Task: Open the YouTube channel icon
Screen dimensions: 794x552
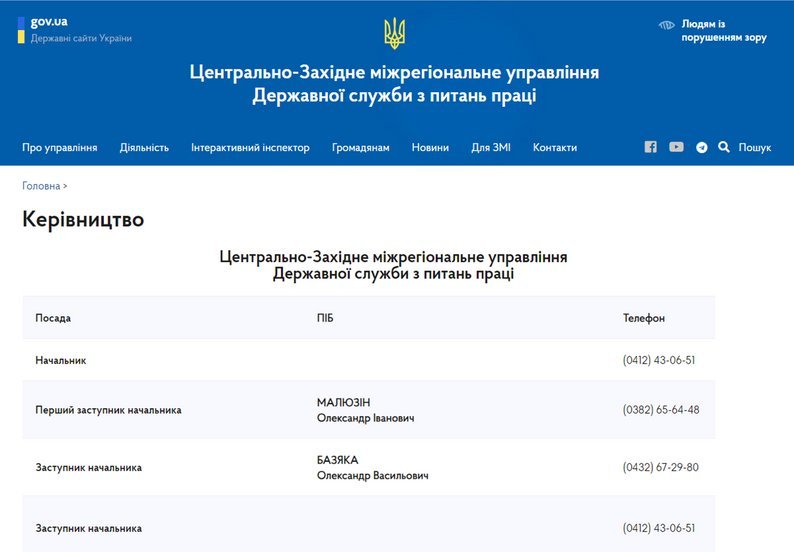Action: [676, 147]
